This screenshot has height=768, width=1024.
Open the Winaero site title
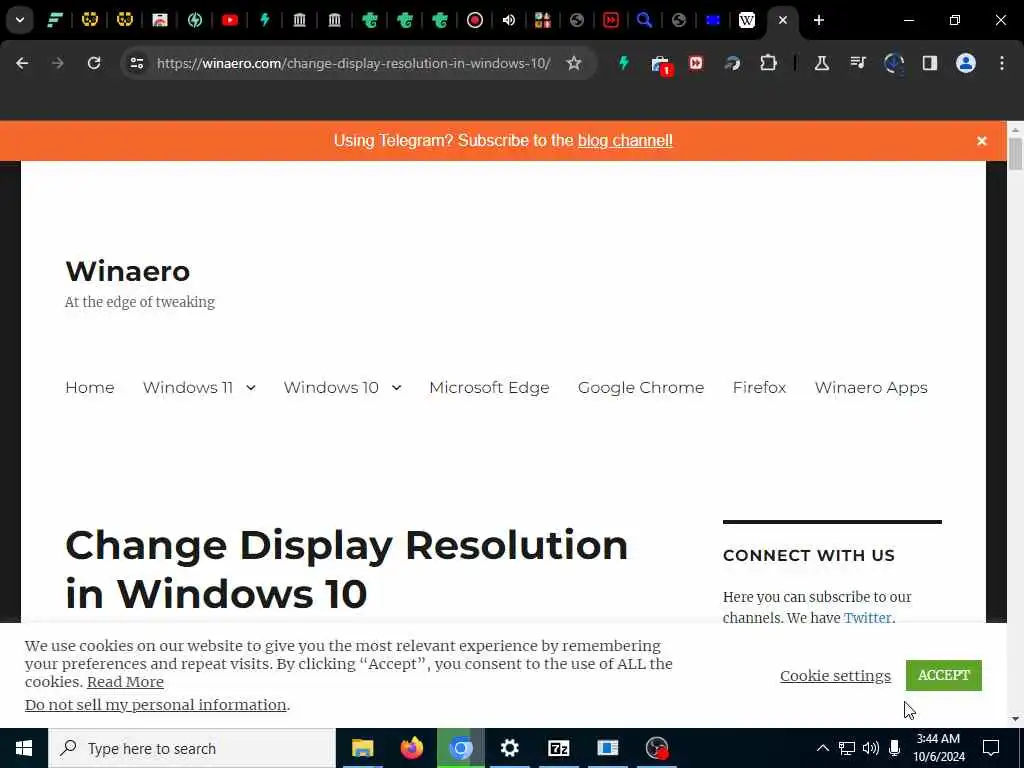point(128,271)
